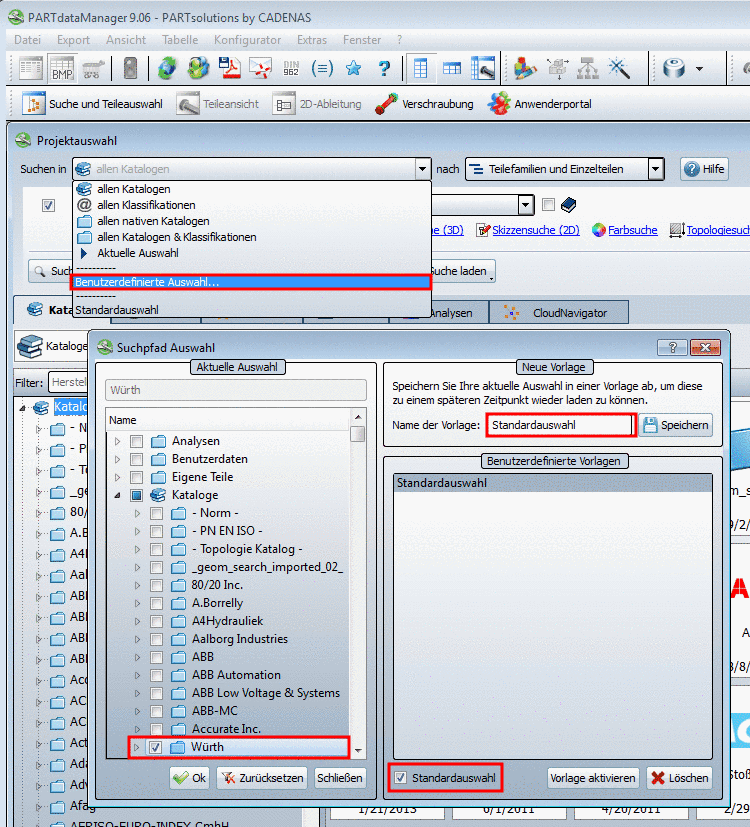
Task: Click the PDF export toolbar icon
Action: (229, 69)
